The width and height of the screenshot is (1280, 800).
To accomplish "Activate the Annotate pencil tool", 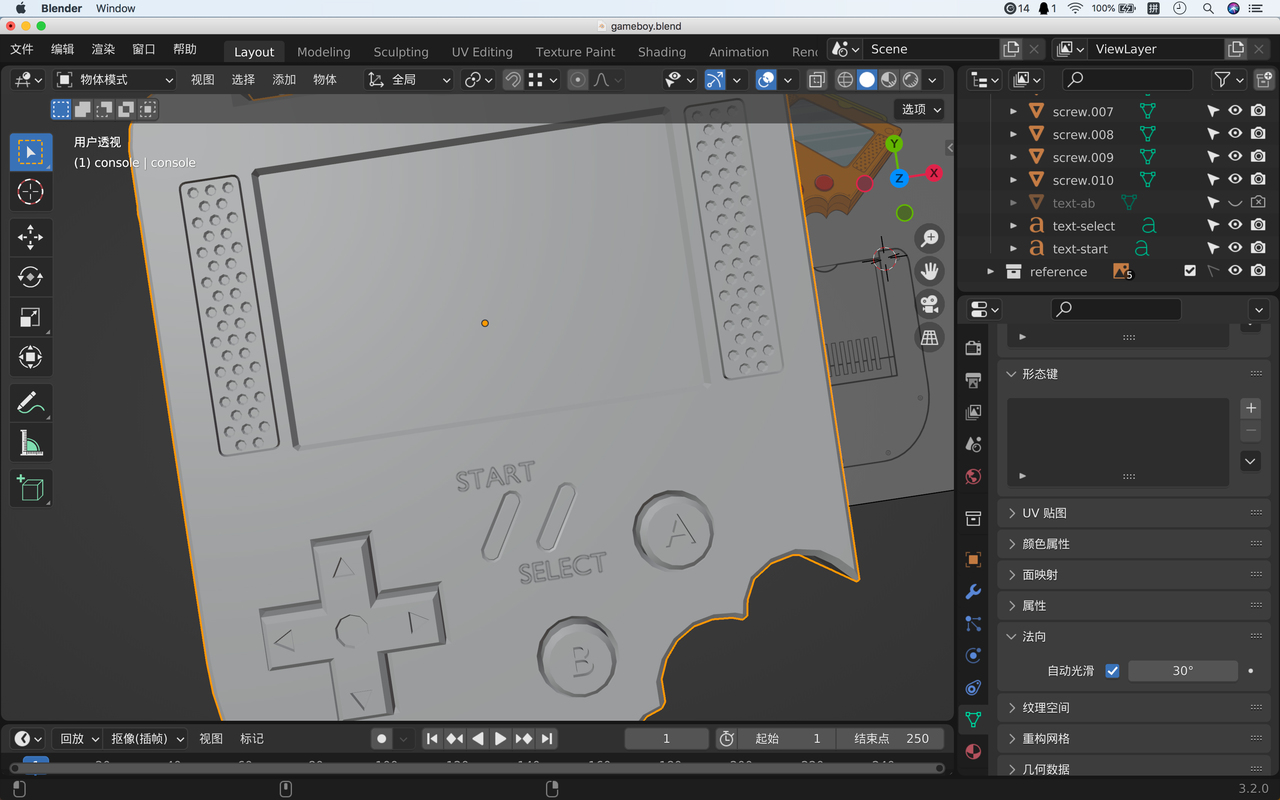I will click(30, 403).
